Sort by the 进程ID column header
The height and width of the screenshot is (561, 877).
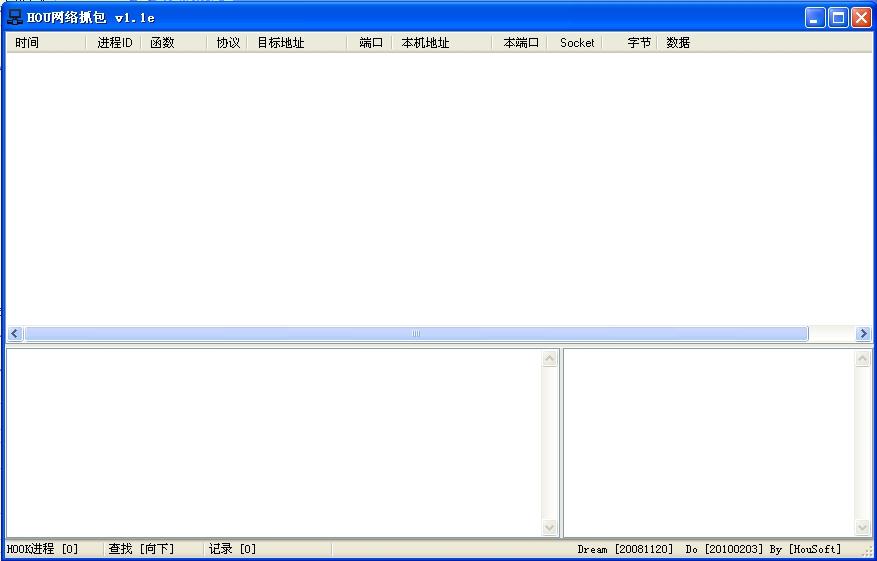114,43
